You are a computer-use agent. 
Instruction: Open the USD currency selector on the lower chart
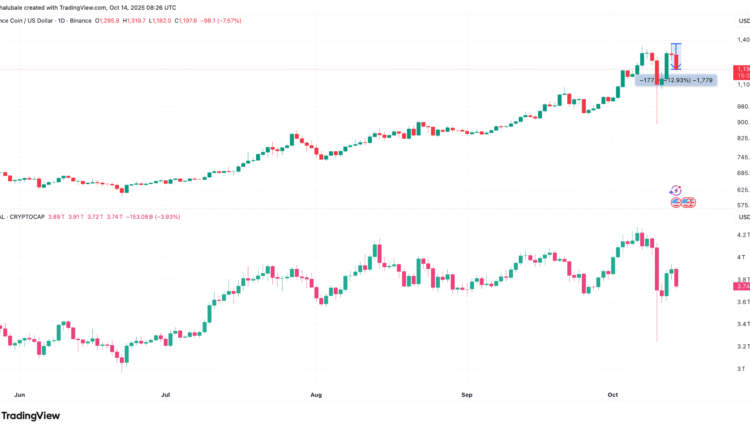coord(742,216)
